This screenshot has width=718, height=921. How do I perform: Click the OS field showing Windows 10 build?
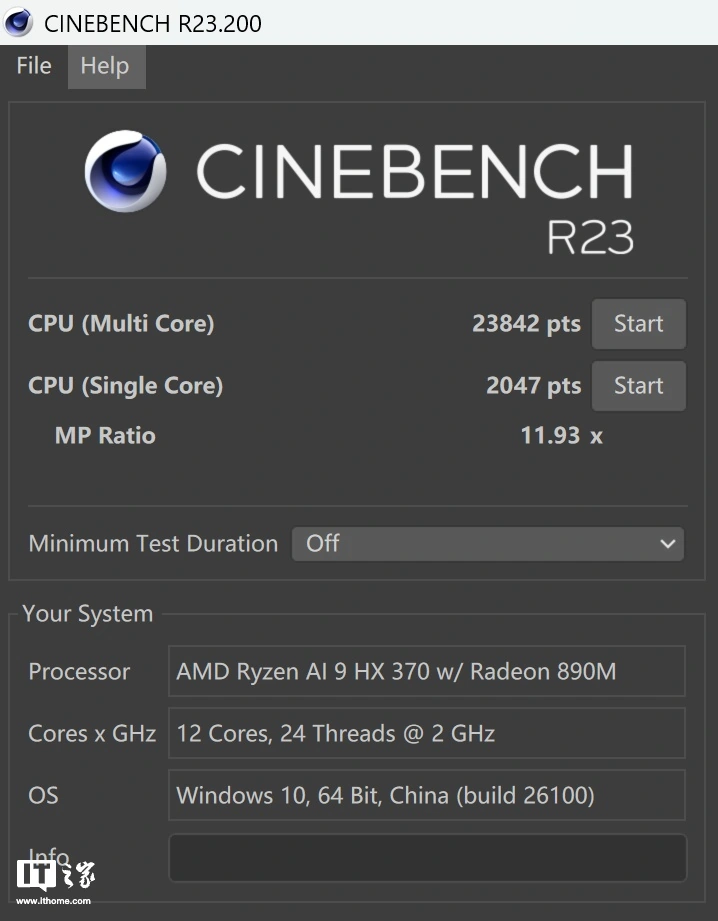426,795
